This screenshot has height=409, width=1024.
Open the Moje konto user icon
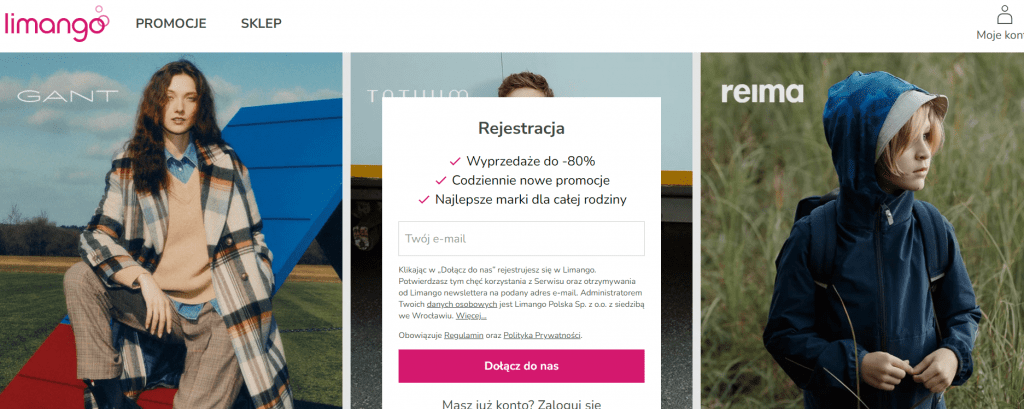tap(1004, 14)
